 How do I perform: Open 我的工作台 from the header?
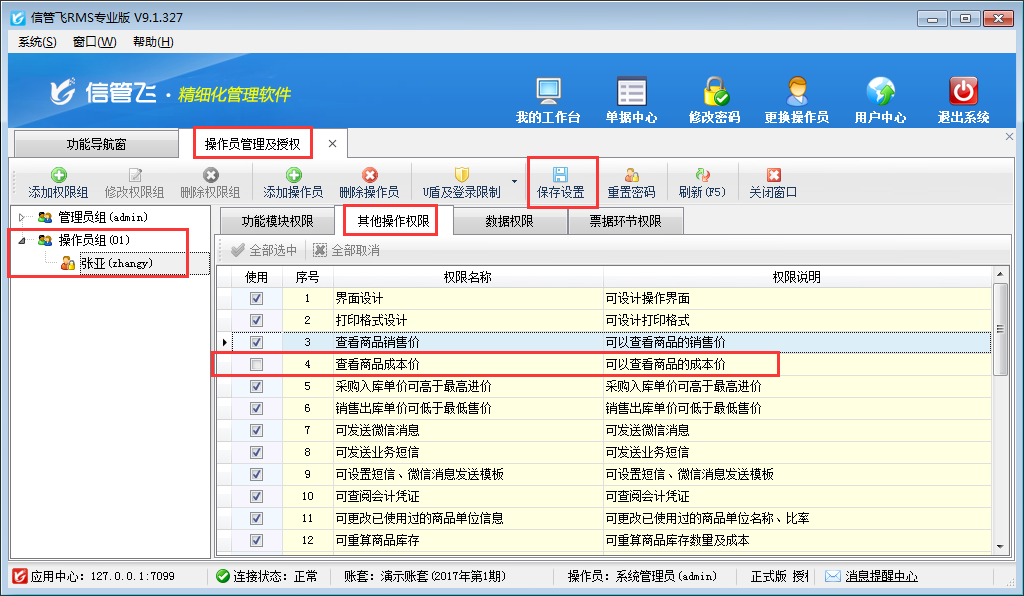pos(548,93)
